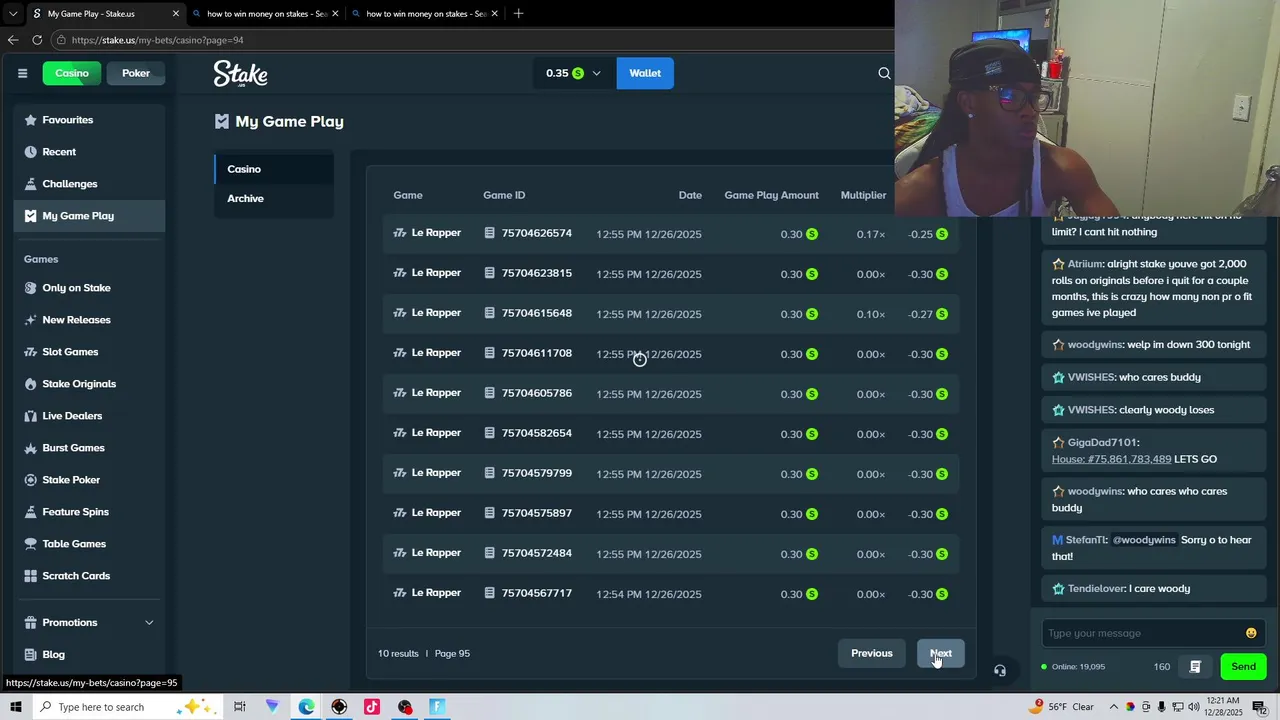Open Microsoft Edge from taskbar
The height and width of the screenshot is (720, 1280).
[306, 707]
